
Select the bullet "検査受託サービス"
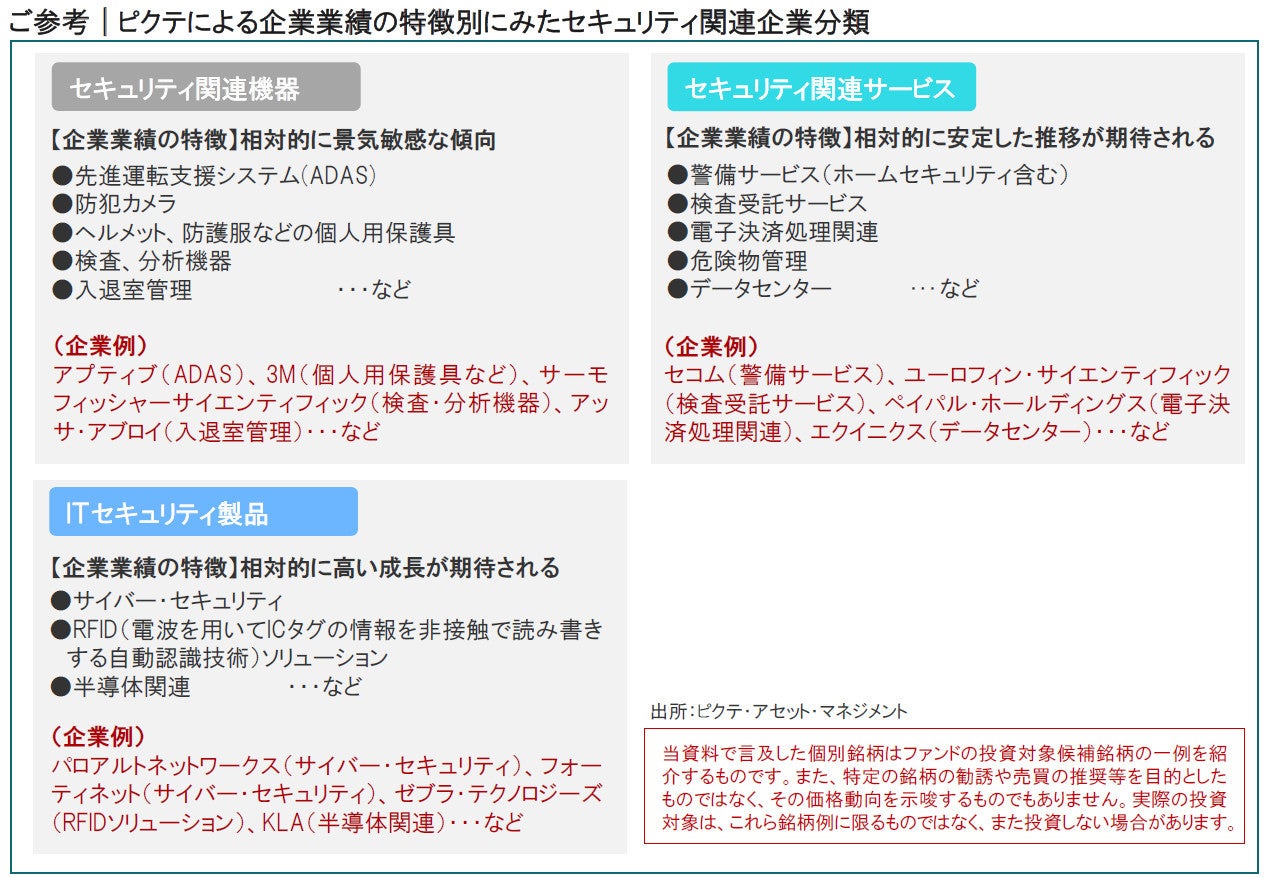tap(768, 203)
